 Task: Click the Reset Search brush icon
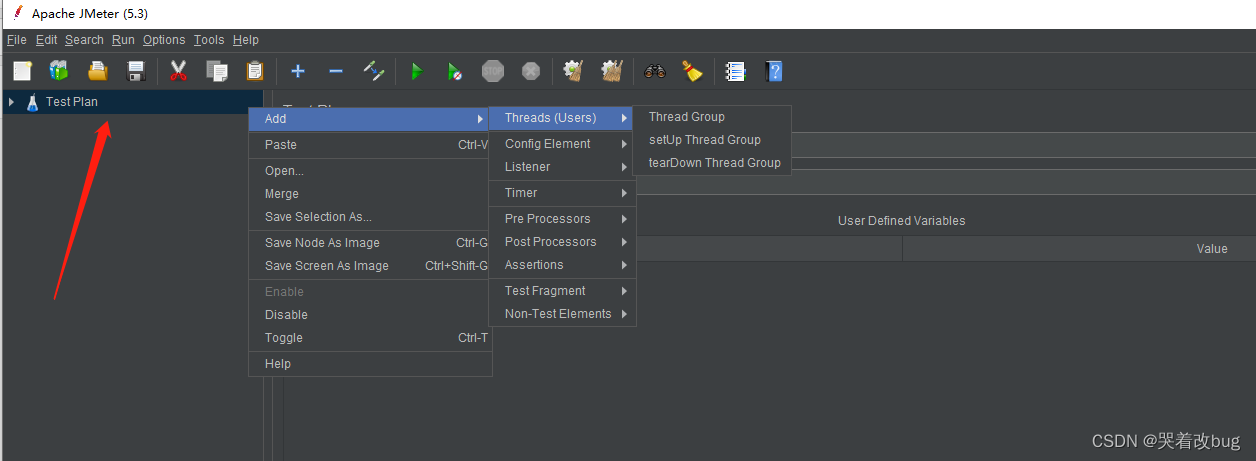coord(693,71)
